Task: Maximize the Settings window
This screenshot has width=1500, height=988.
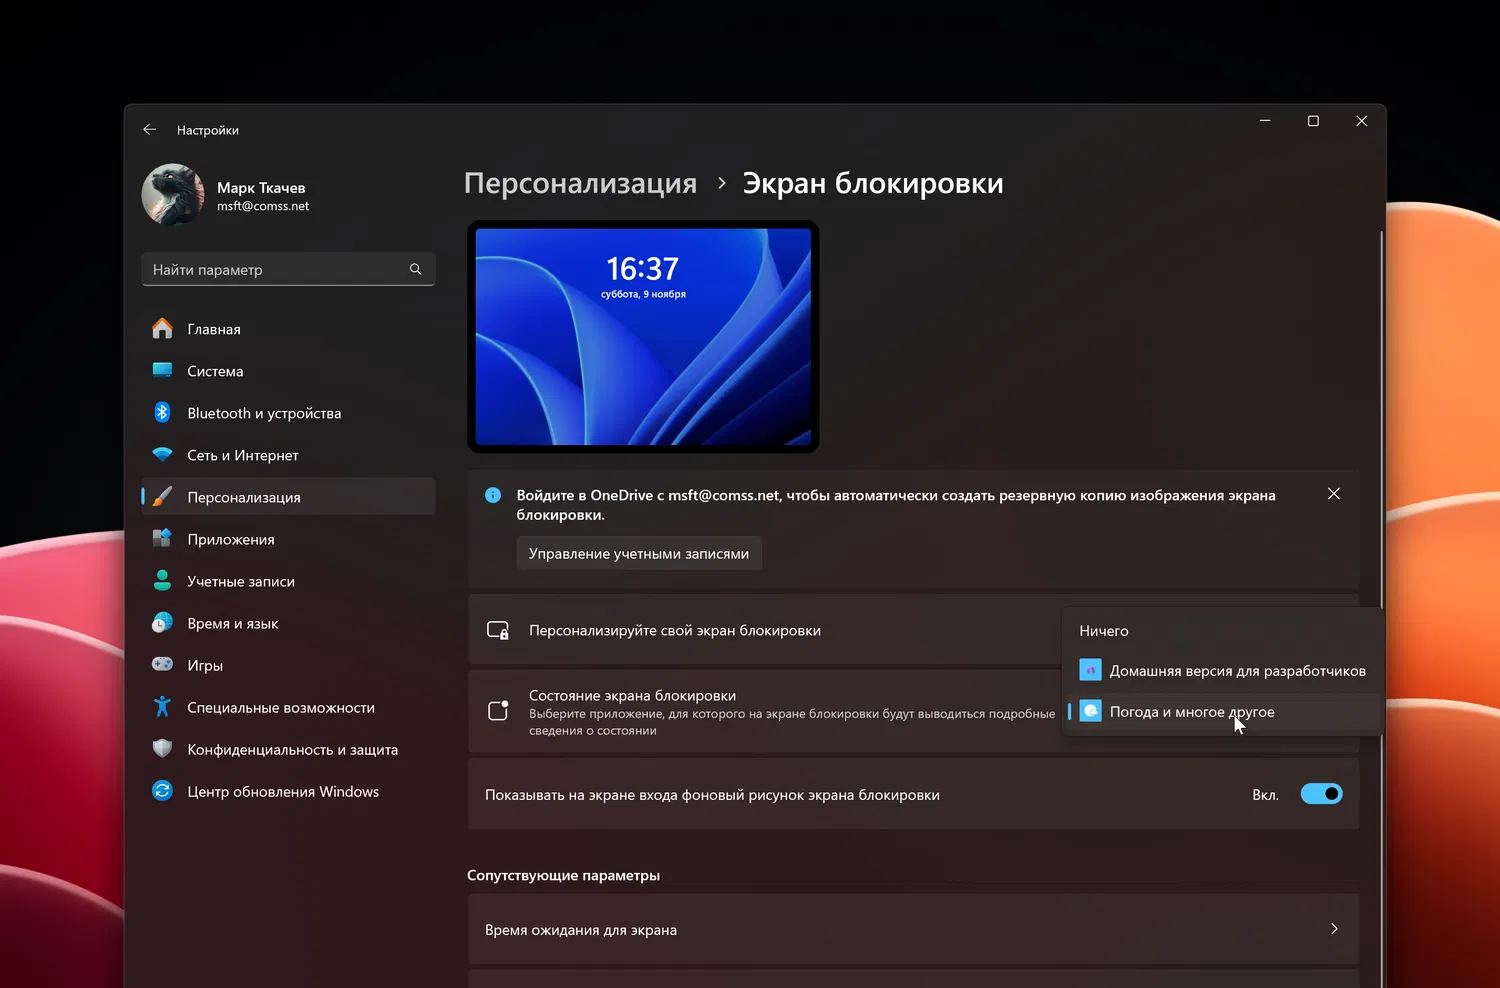Action: [x=1313, y=121]
